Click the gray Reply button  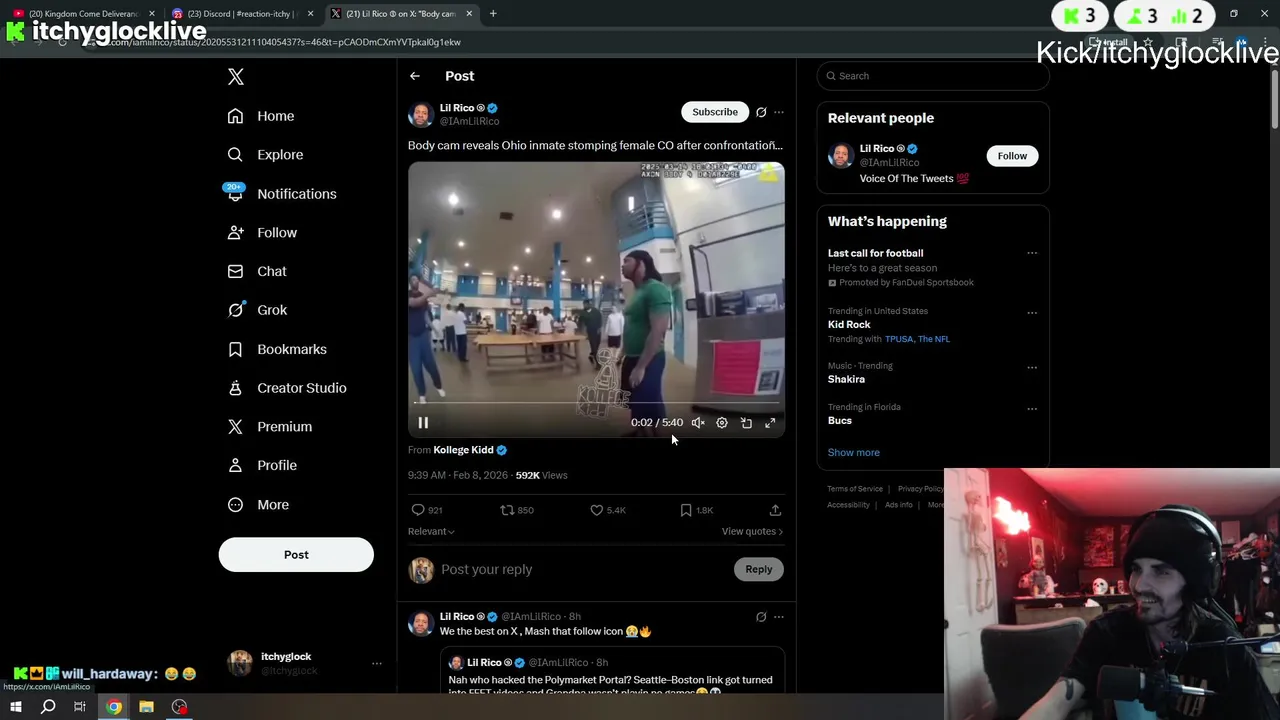click(759, 570)
